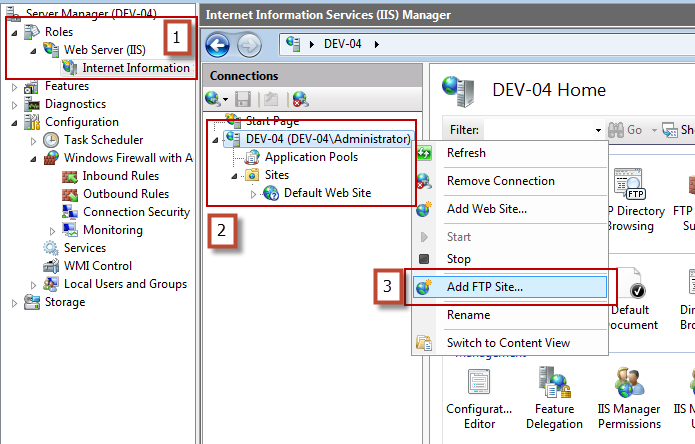Click the Go filter button
The image size is (695, 444).
point(625,130)
